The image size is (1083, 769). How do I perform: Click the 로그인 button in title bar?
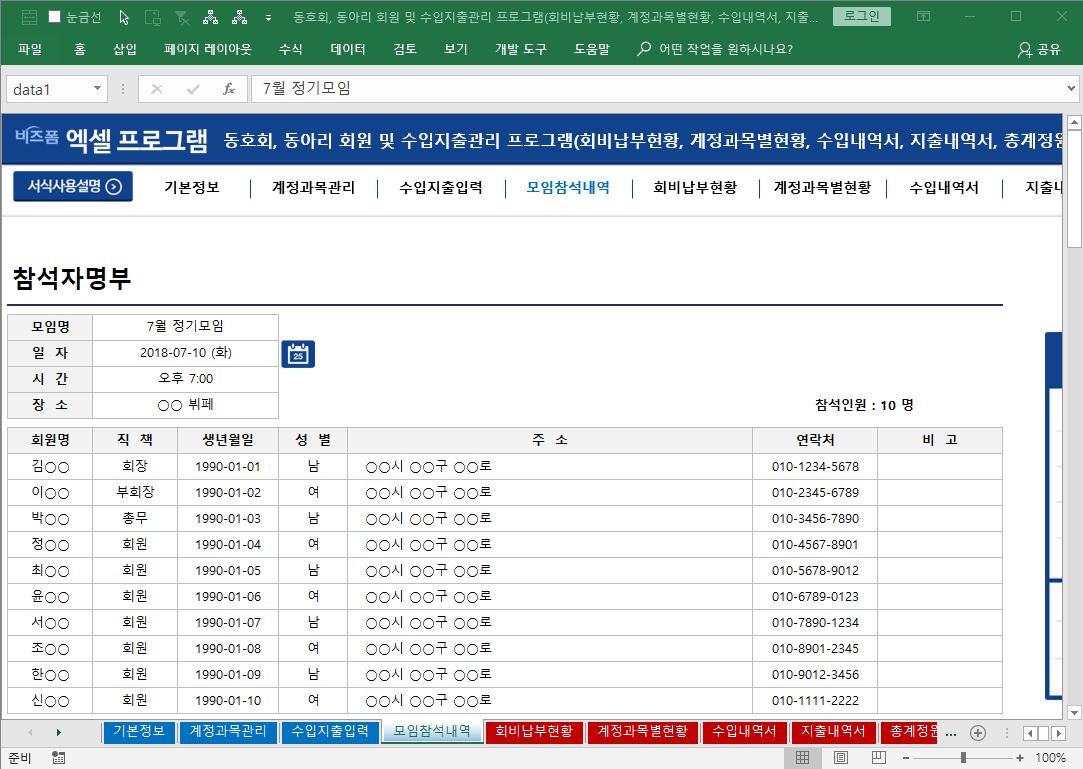click(861, 17)
